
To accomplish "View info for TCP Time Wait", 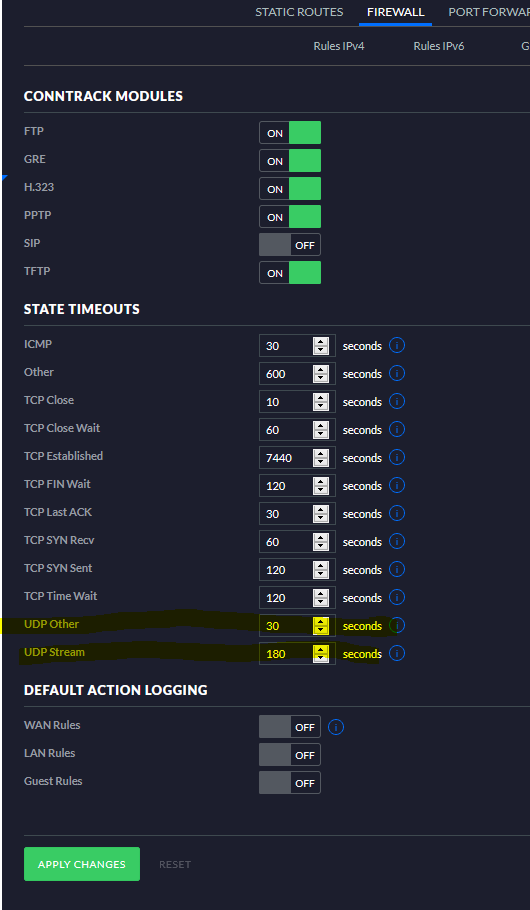I will [x=396, y=597].
